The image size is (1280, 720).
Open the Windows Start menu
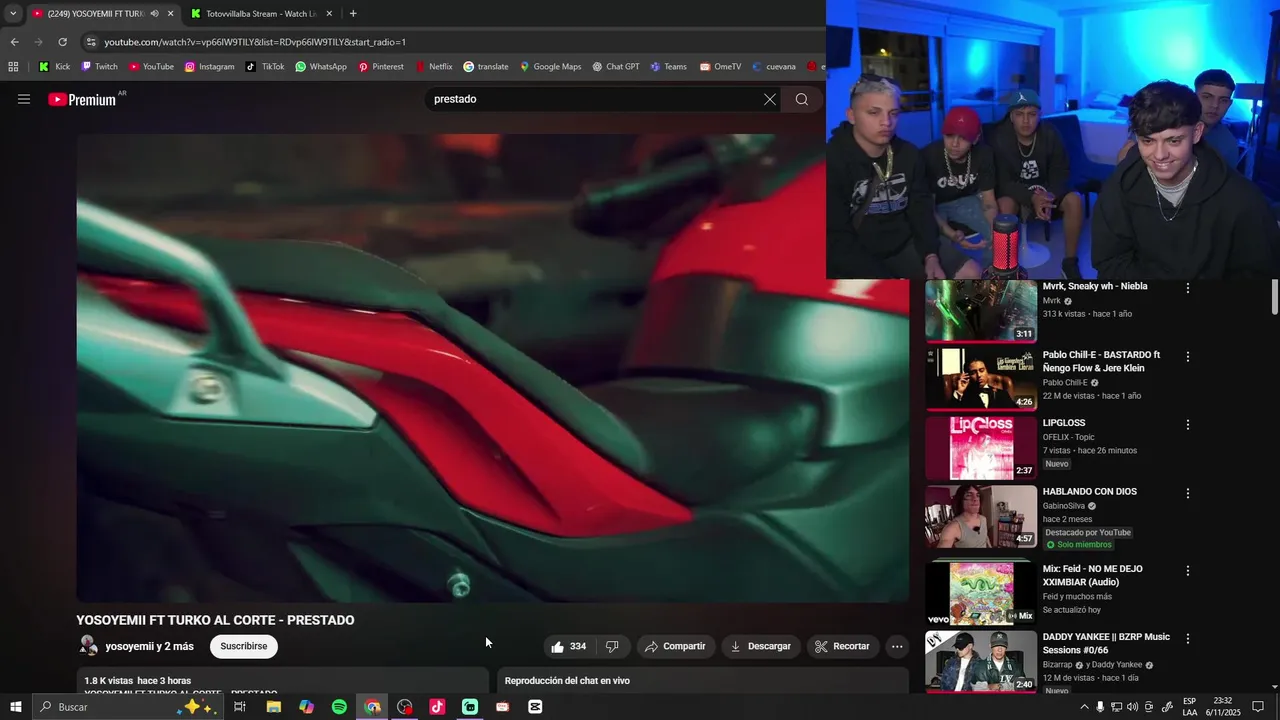point(16,707)
